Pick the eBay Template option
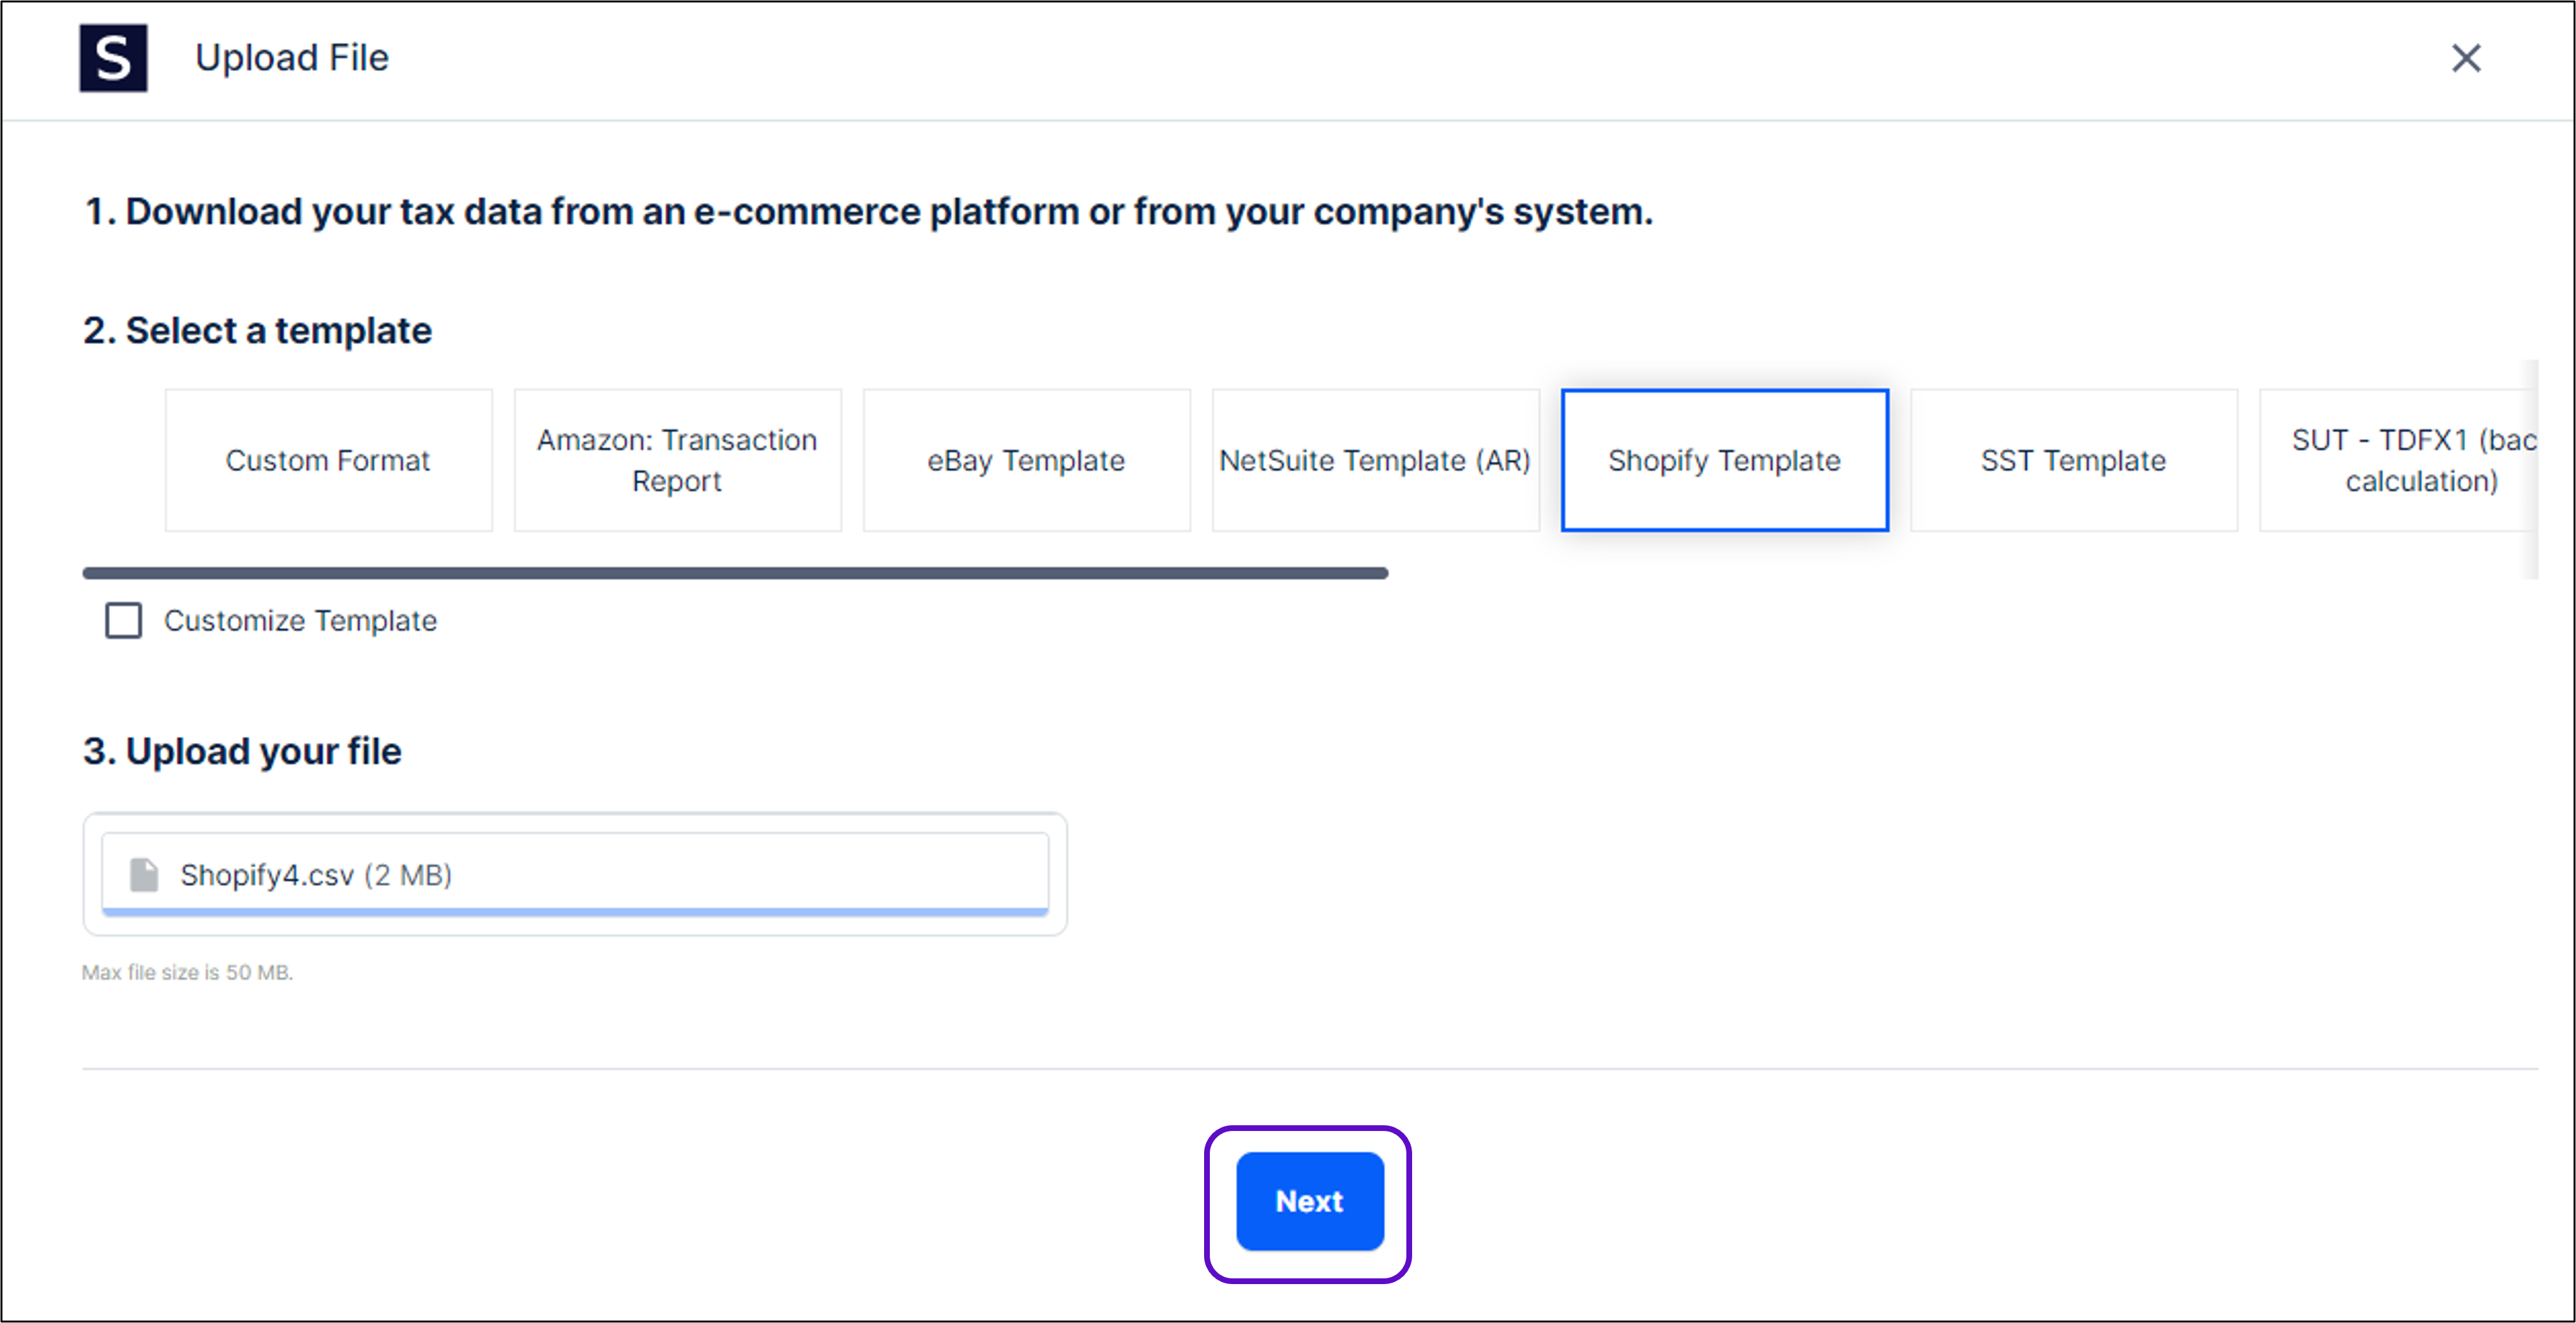Screen dimensions: 2576x1323 point(1026,460)
